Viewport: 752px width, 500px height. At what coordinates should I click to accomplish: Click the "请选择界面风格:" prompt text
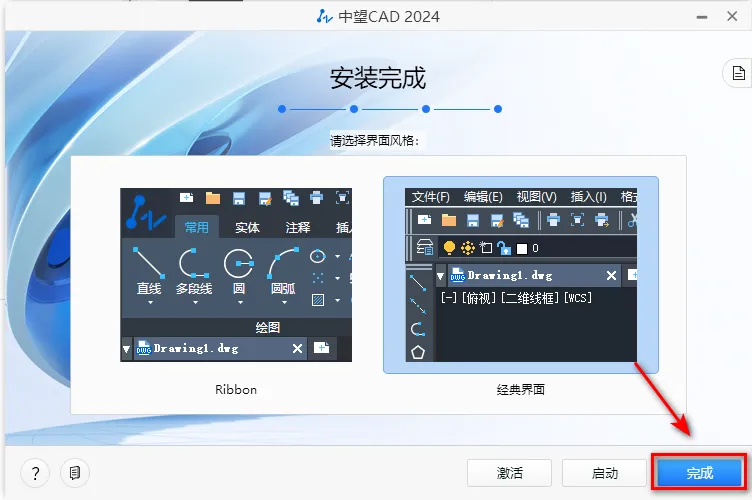[x=375, y=140]
